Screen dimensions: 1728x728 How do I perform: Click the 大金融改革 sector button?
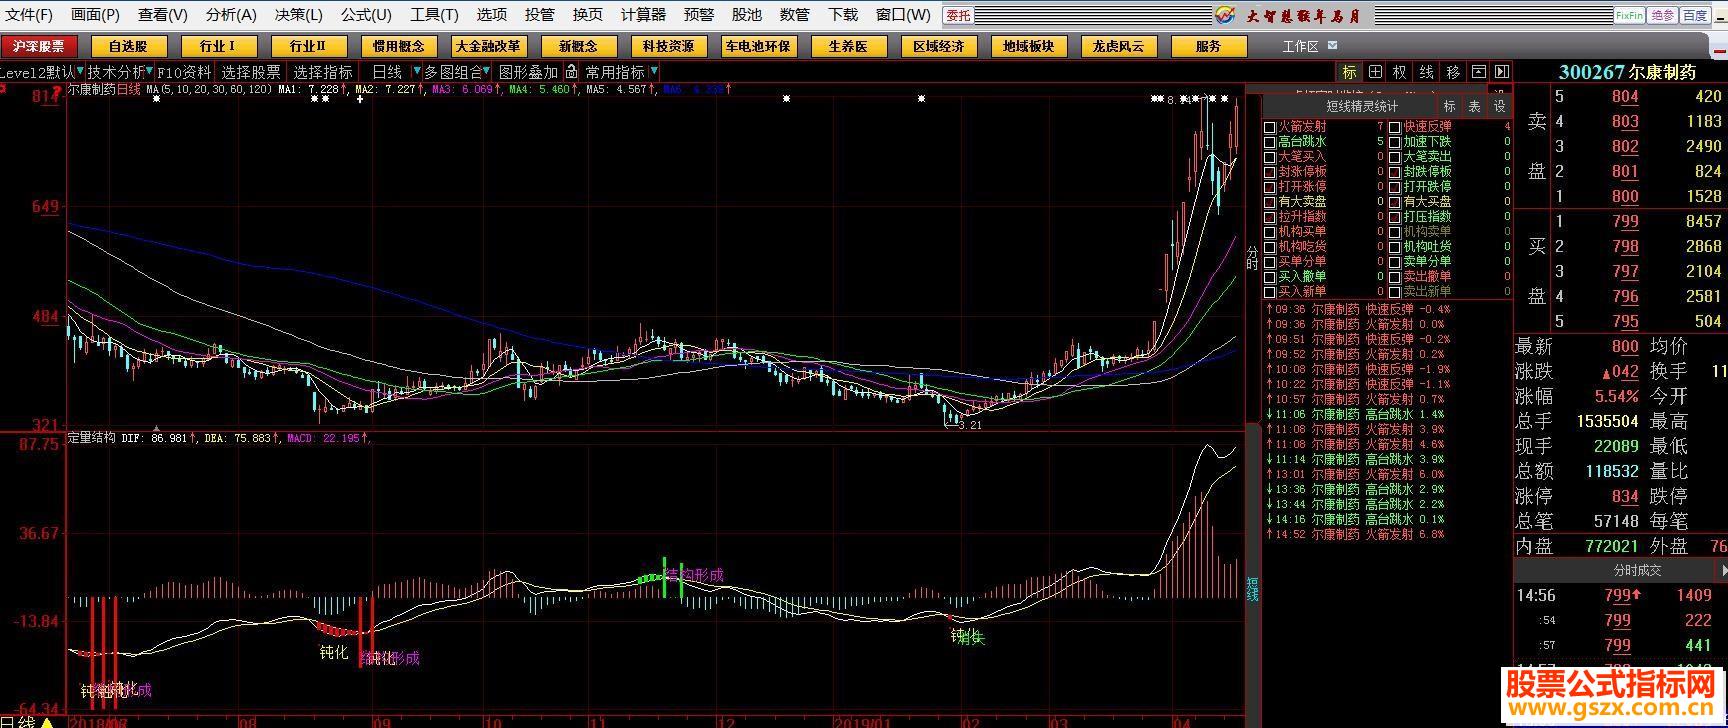488,46
